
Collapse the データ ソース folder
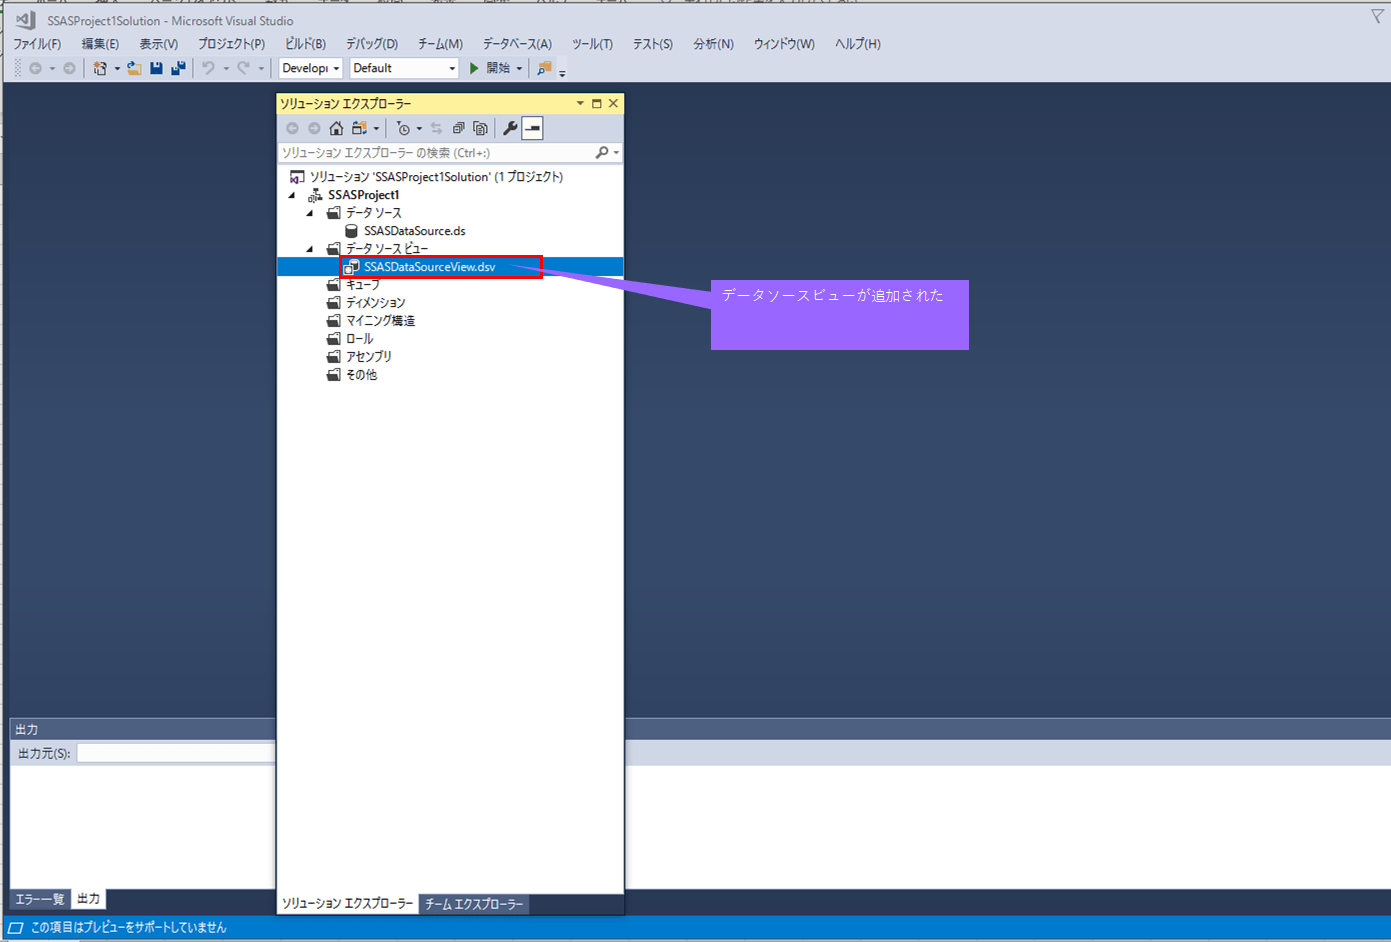(310, 213)
